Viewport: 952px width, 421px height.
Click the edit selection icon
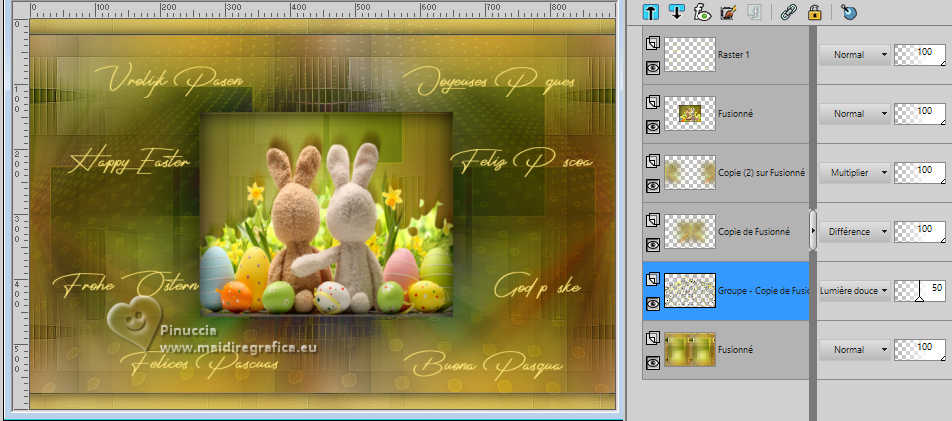pos(728,12)
